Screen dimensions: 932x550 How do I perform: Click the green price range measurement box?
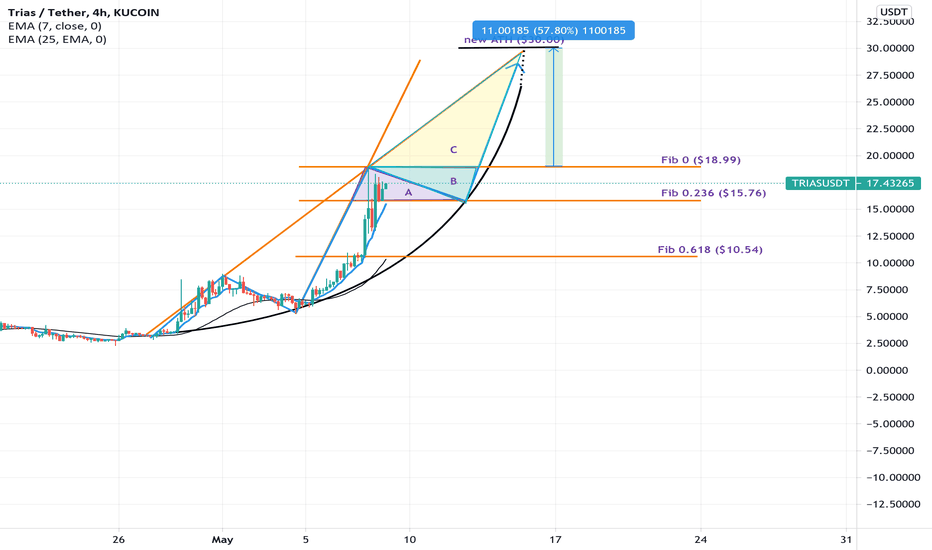[554, 107]
